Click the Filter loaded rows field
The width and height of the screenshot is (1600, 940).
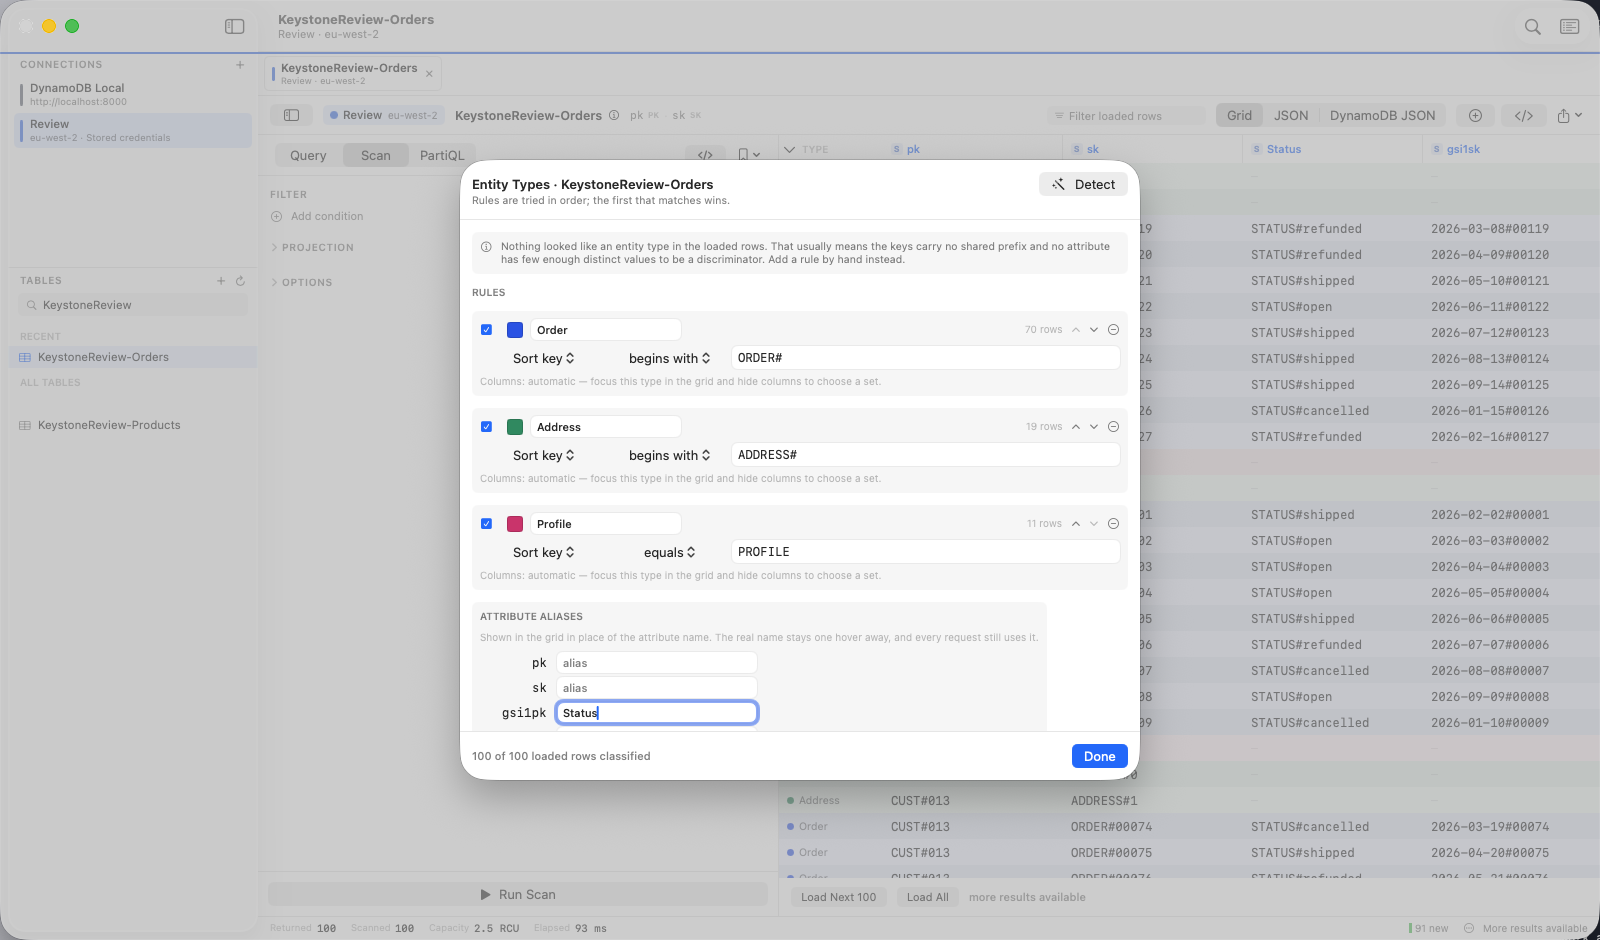point(1125,116)
